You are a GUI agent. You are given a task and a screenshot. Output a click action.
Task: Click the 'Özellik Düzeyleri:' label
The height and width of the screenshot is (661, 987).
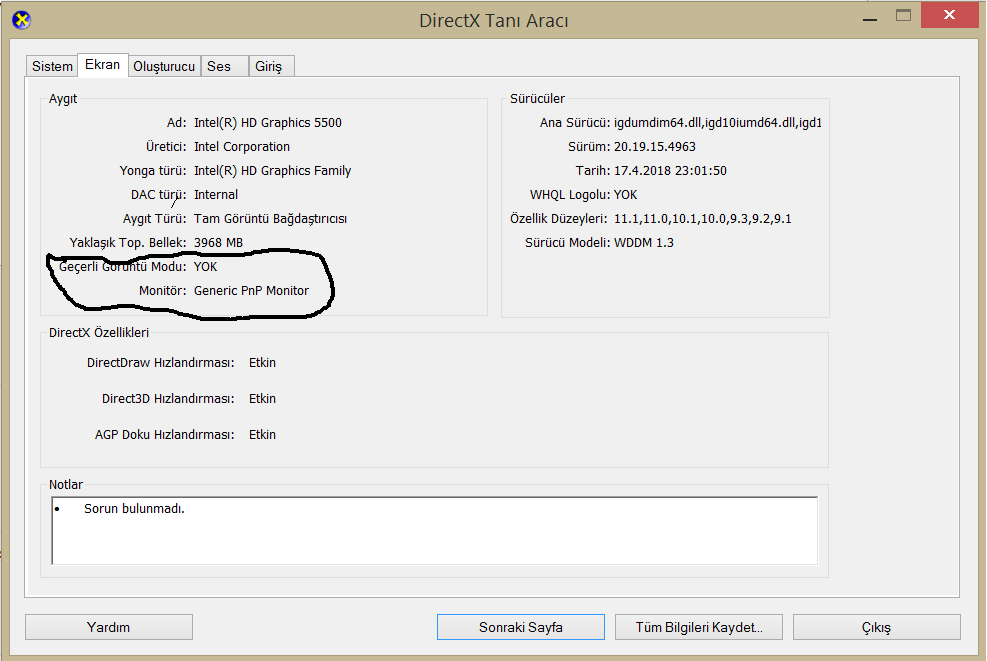[558, 218]
